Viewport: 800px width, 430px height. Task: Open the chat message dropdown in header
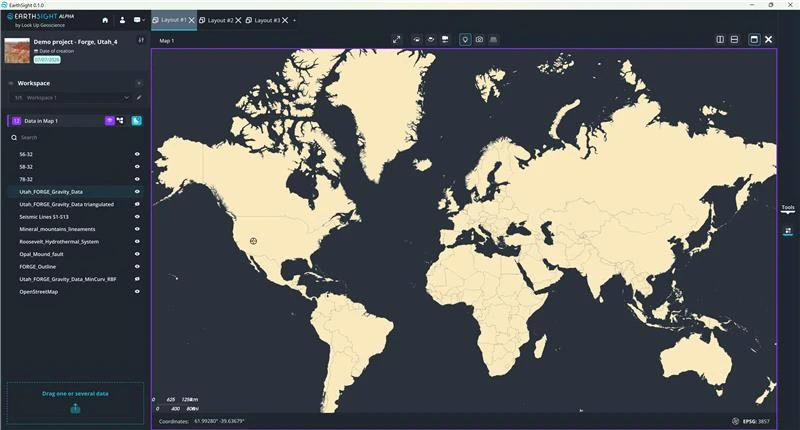pyautogui.click(x=139, y=20)
